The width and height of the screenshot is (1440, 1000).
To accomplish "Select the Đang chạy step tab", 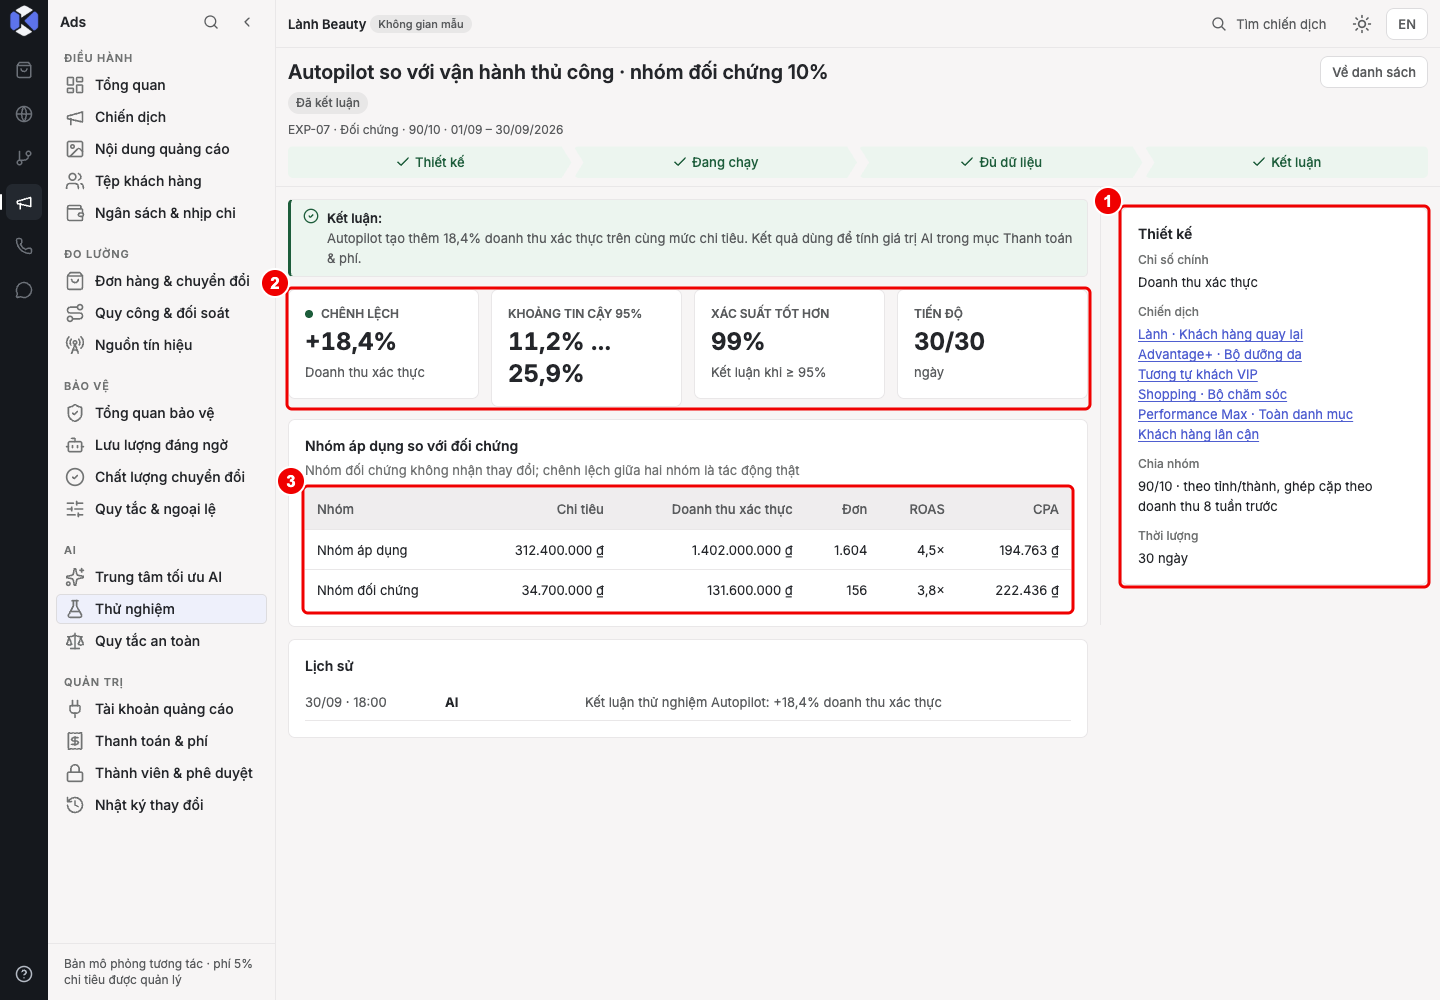I will point(715,162).
